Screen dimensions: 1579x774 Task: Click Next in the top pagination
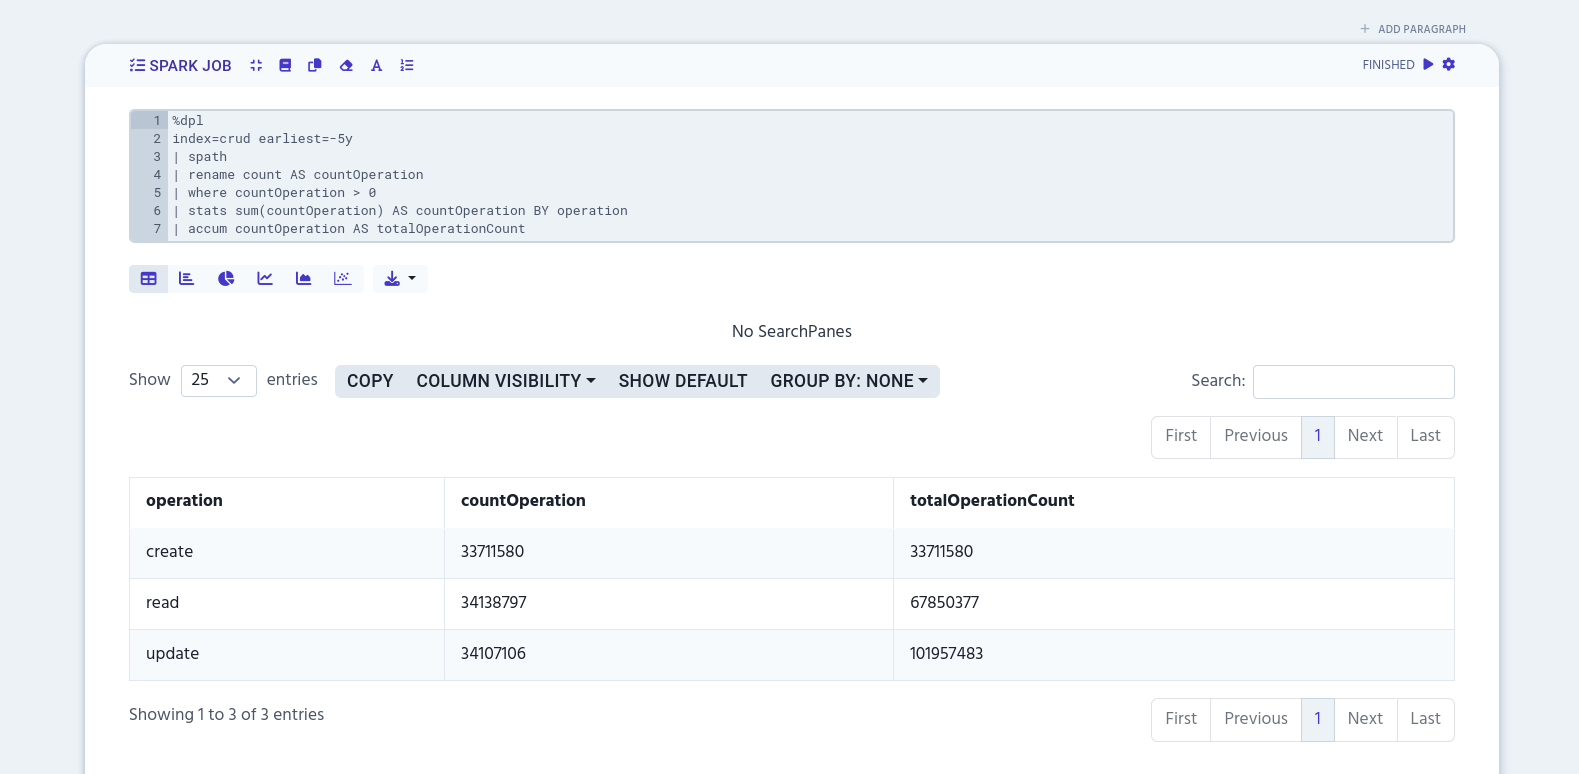[x=1365, y=436]
